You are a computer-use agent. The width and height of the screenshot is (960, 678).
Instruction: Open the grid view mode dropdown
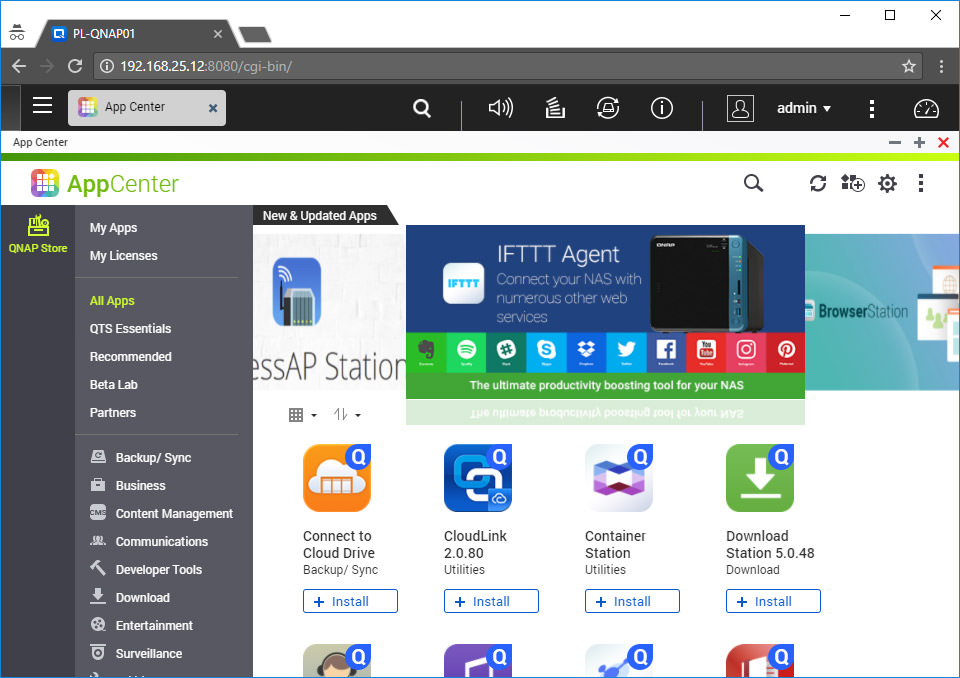[x=302, y=415]
